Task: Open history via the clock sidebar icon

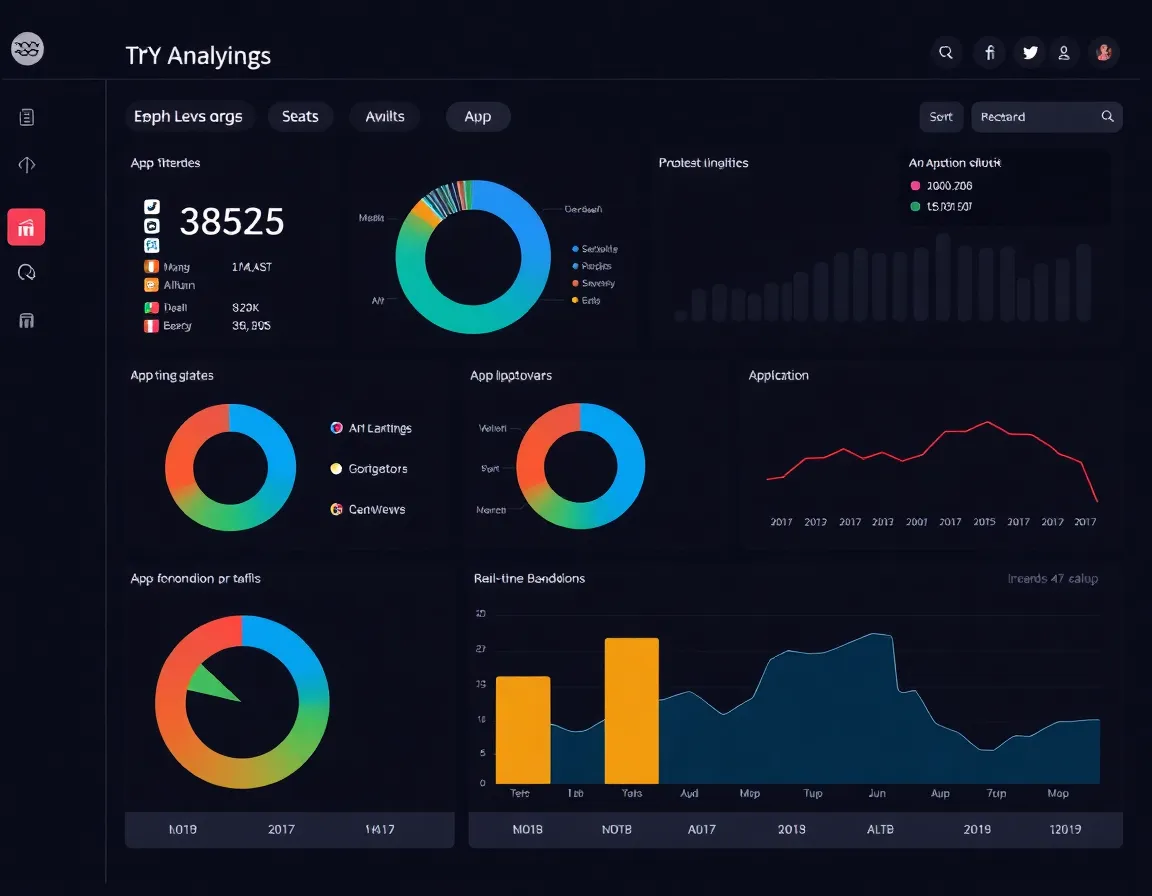Action: tap(26, 271)
